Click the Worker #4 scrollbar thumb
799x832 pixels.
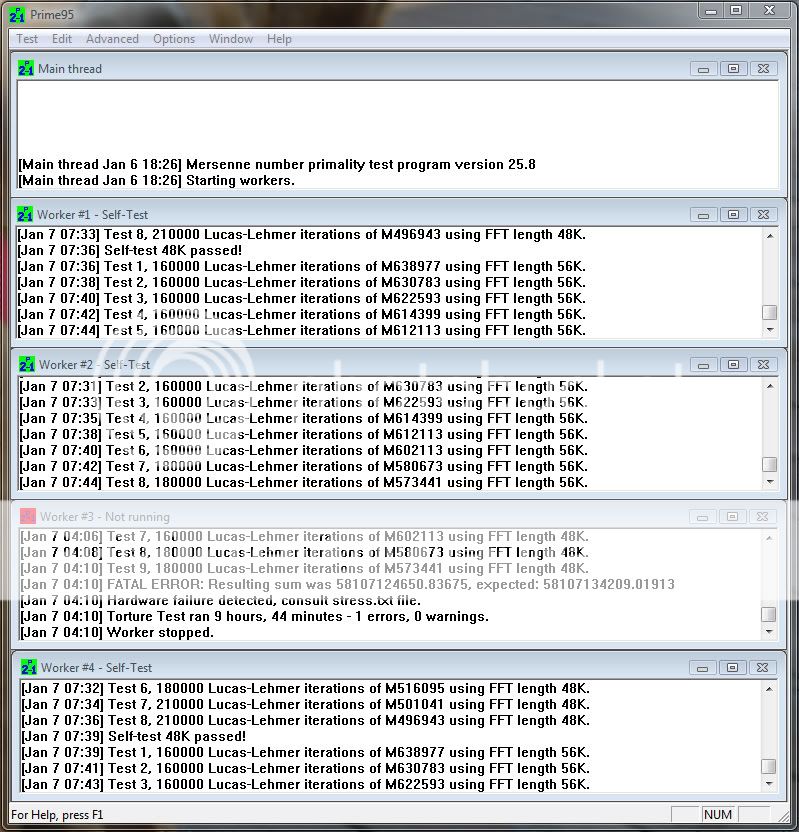pyautogui.click(x=769, y=766)
